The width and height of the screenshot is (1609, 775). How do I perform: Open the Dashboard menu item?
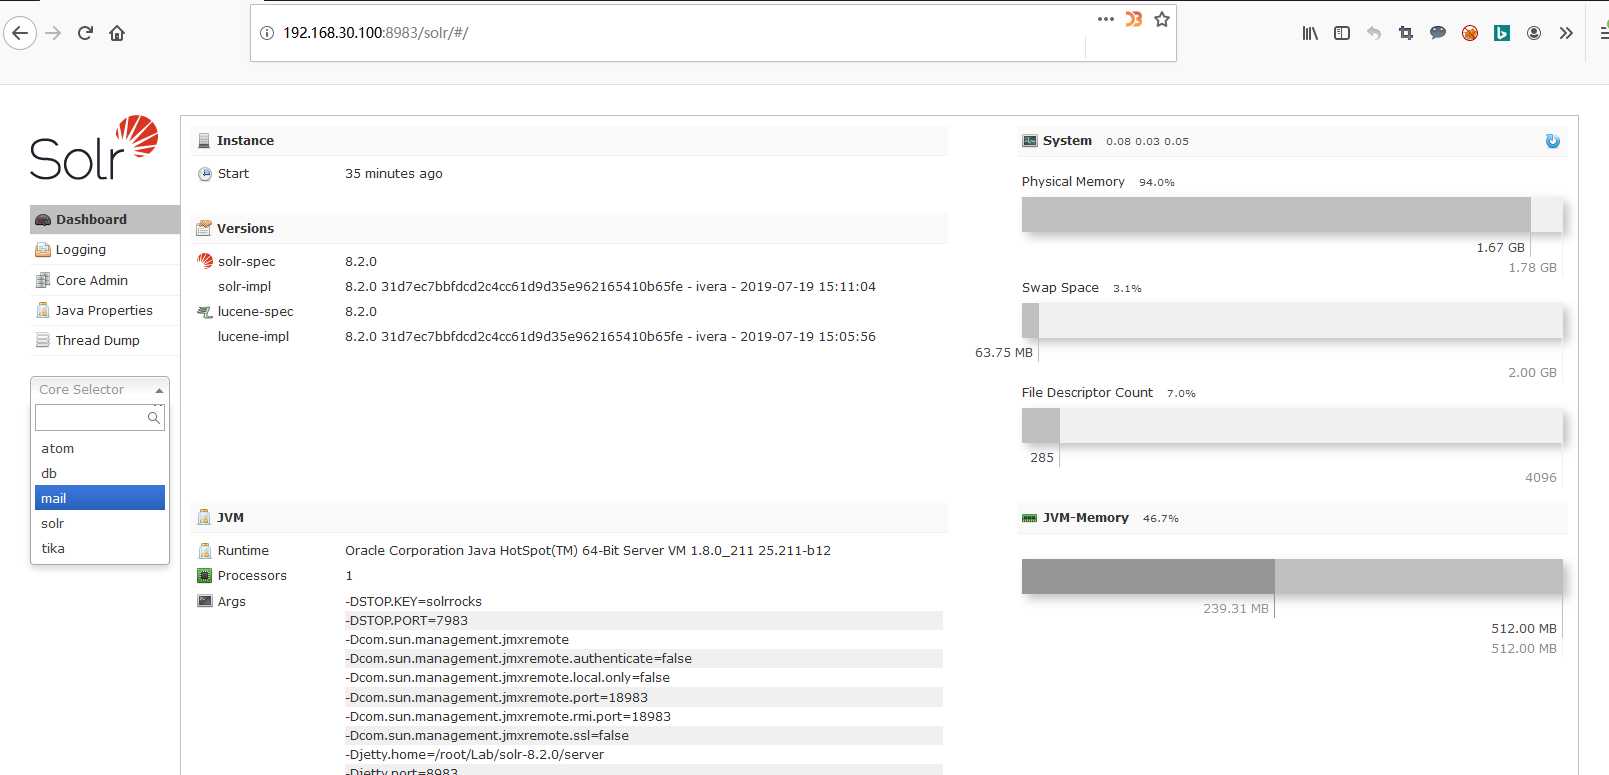[105, 219]
